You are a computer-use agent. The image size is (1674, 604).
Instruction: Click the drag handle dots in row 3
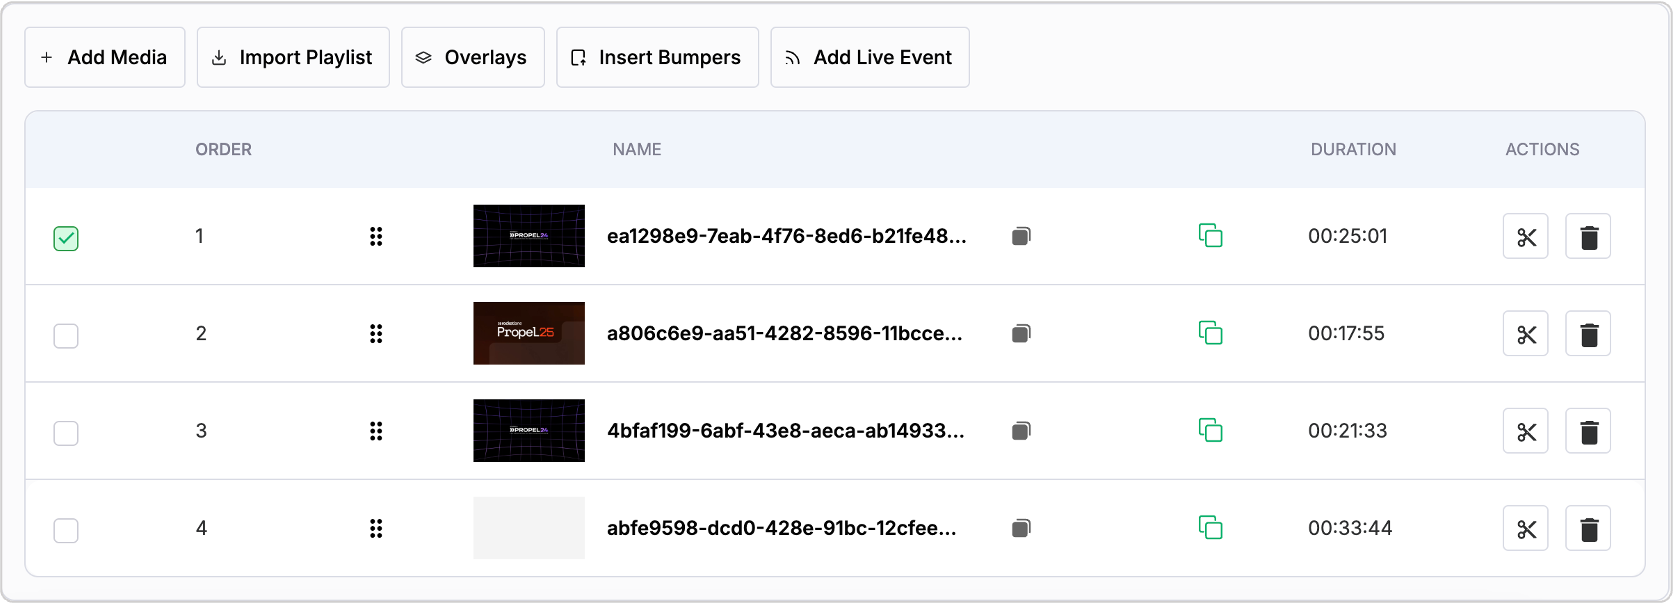click(376, 431)
